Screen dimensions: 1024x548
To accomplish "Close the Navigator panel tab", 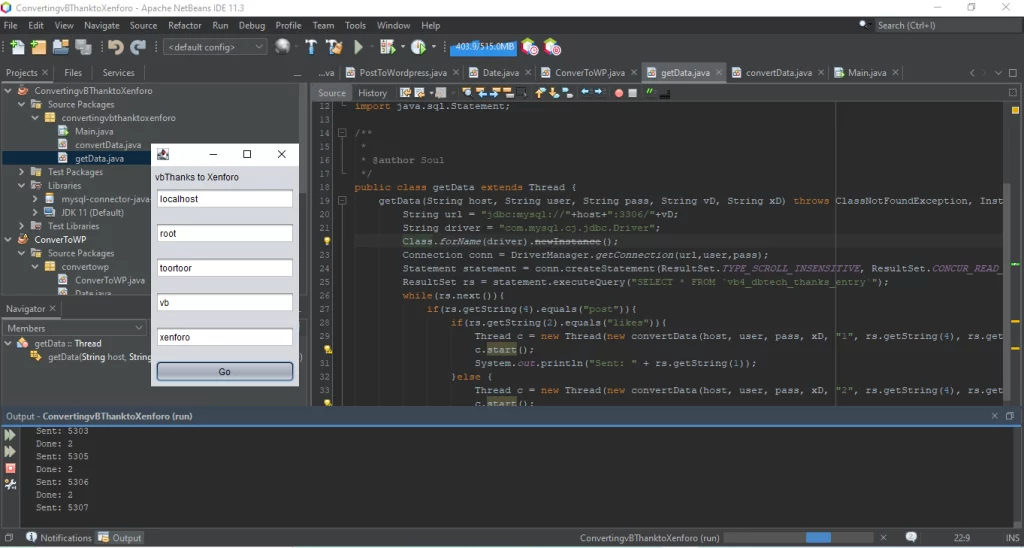I will coord(53,308).
